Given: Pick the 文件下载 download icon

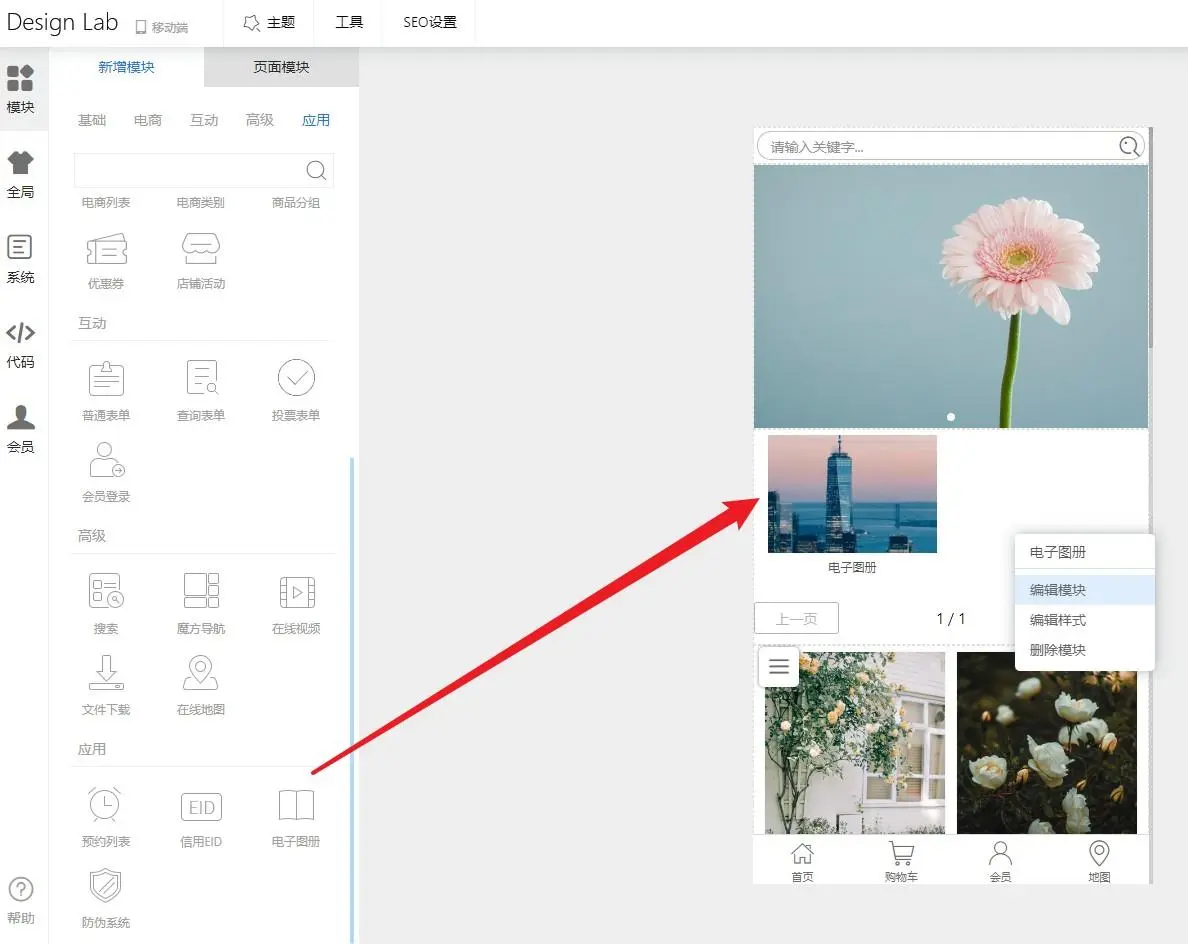Looking at the screenshot, I should 105,674.
